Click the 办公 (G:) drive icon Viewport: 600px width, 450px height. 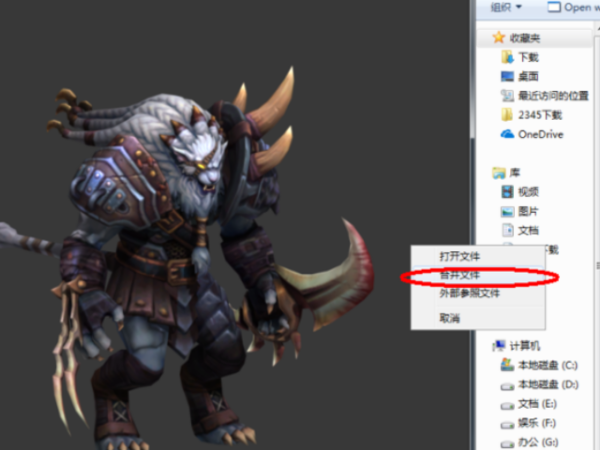tap(507, 444)
